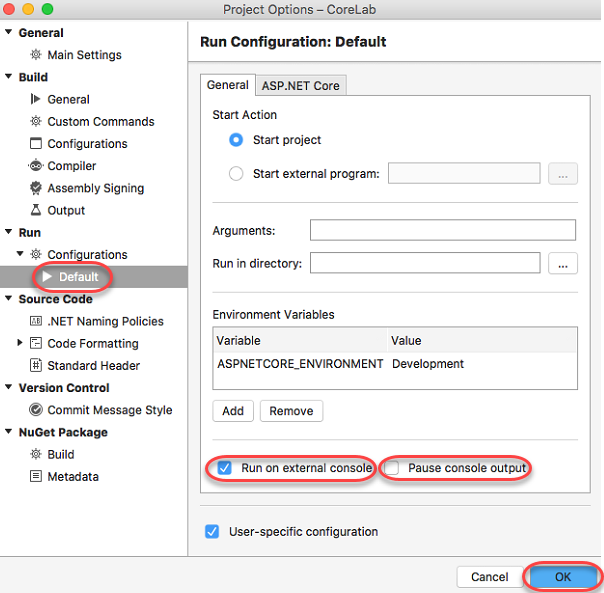Collapse the NuGet Package section
This screenshot has width=604, height=593.
8,432
